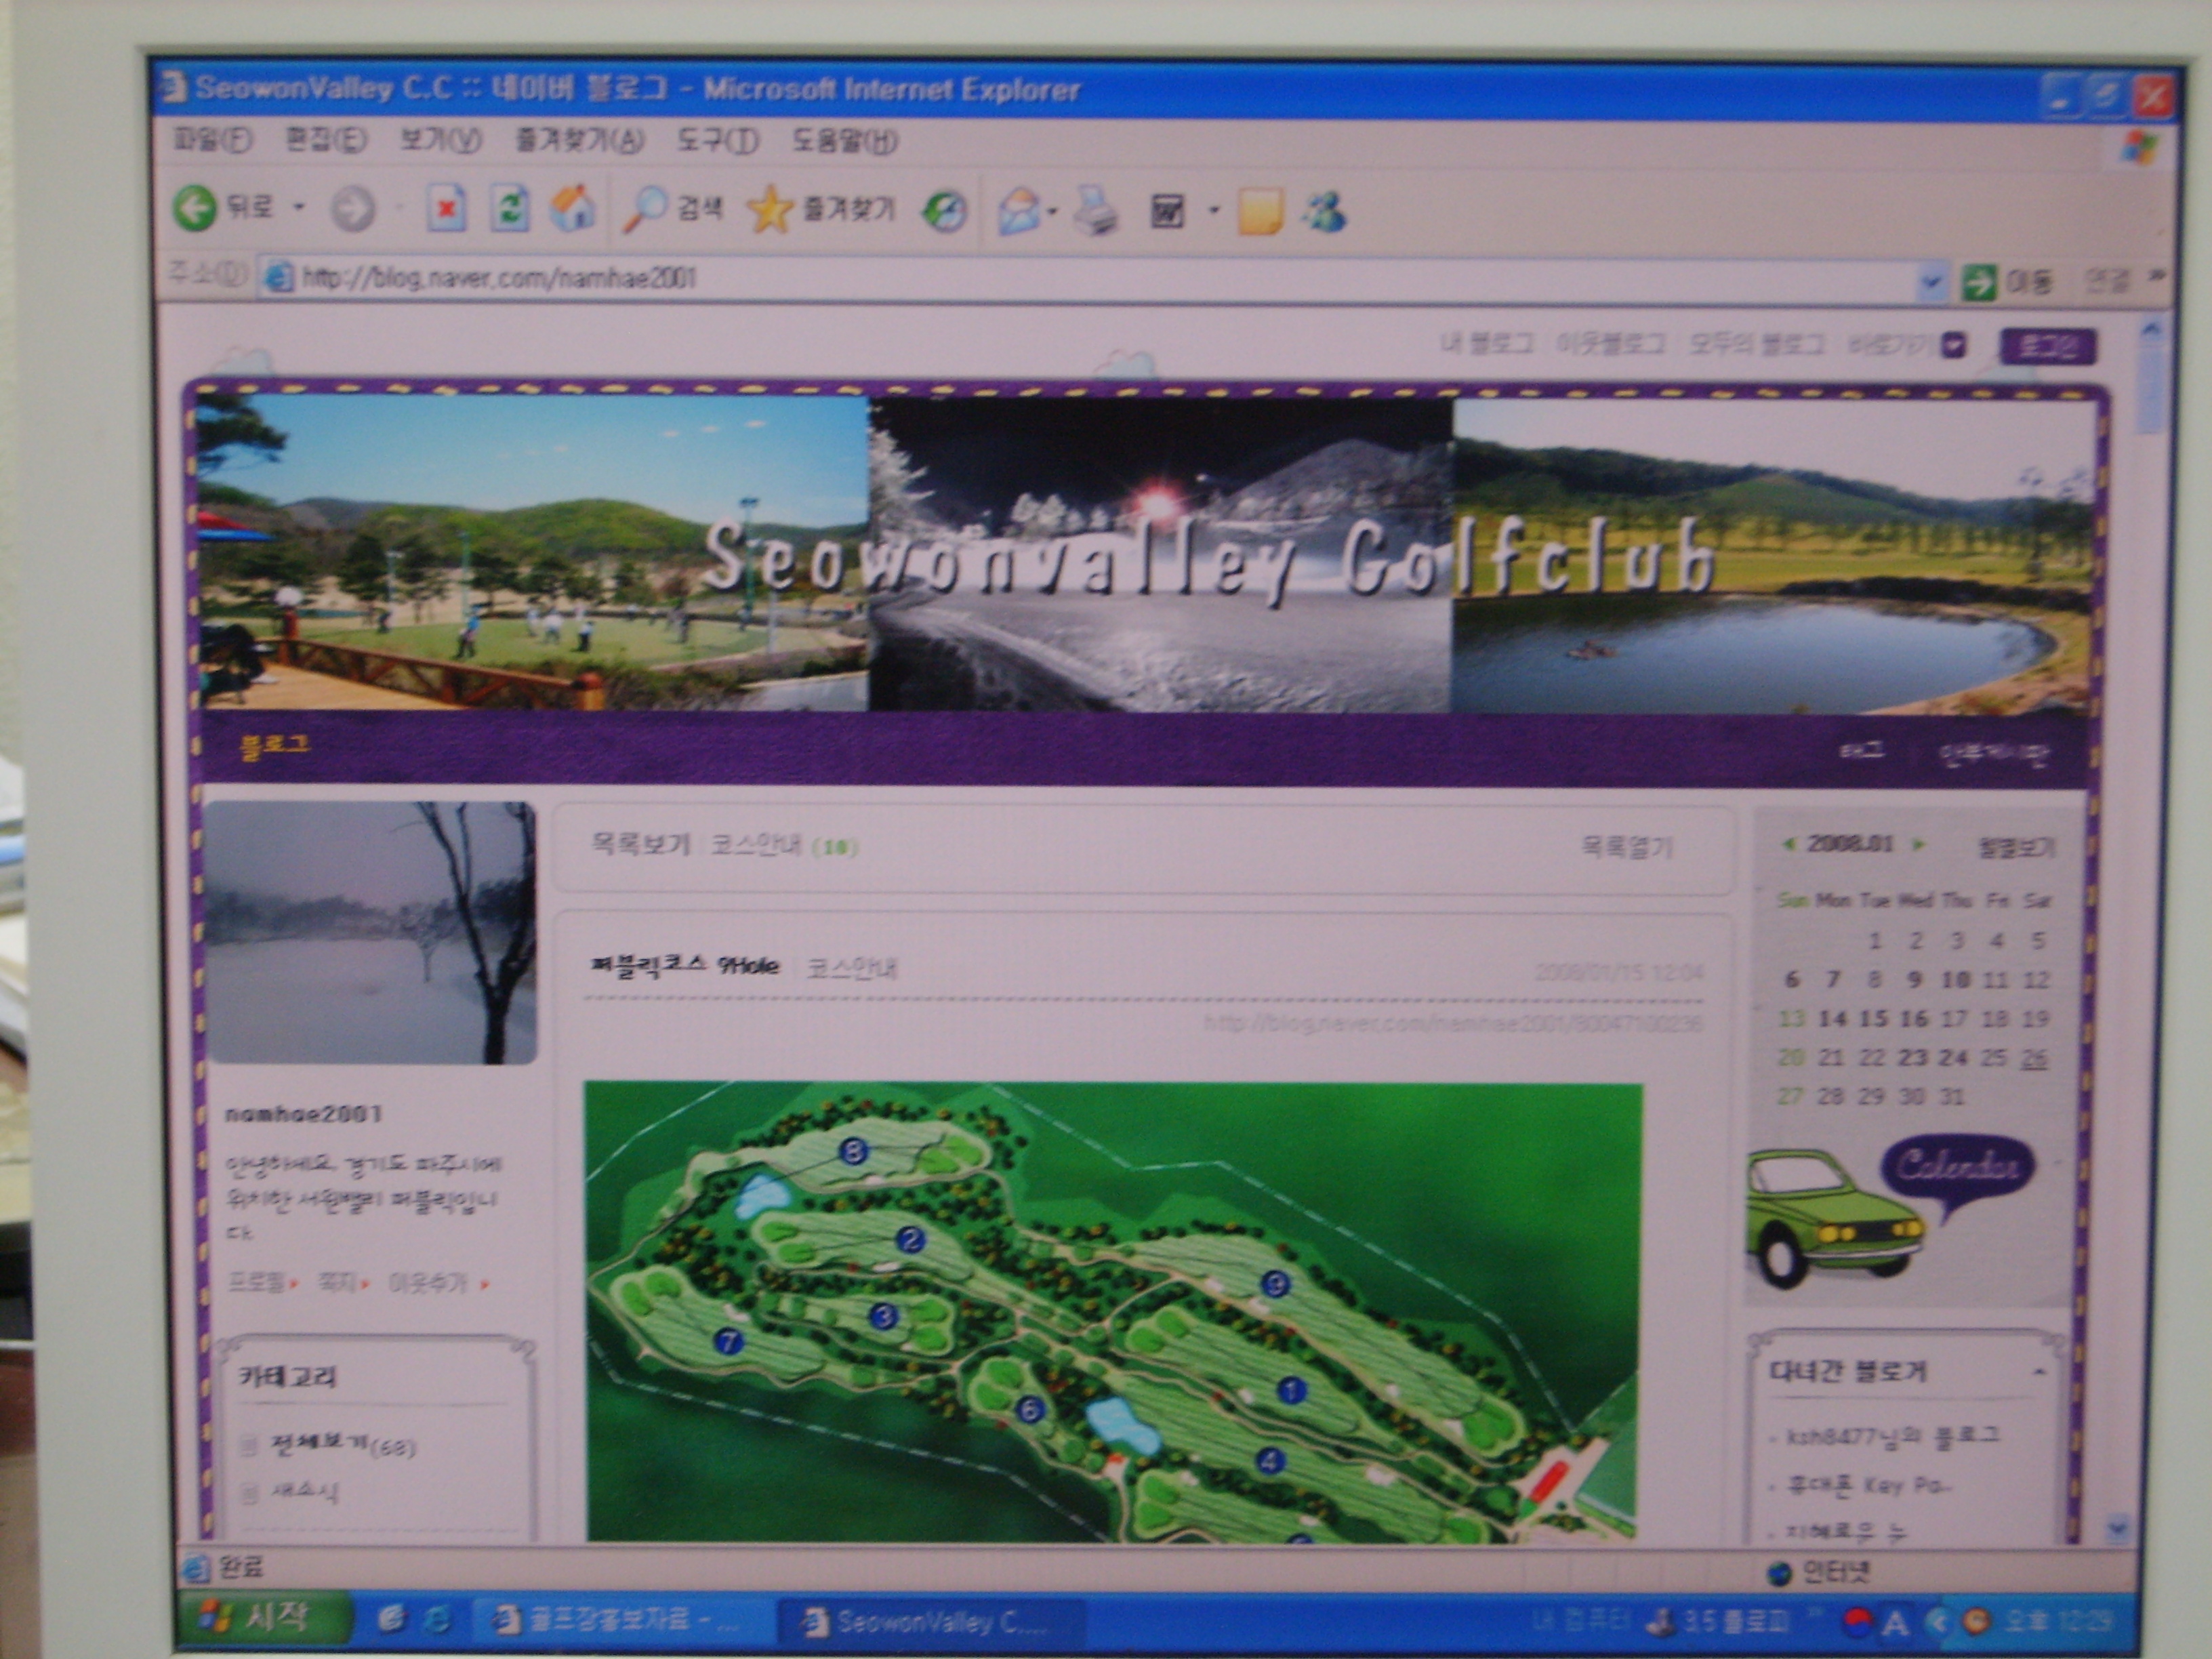Viewport: 2212px width, 1659px height.
Task: Select calendar date 15
Action: [1872, 1018]
